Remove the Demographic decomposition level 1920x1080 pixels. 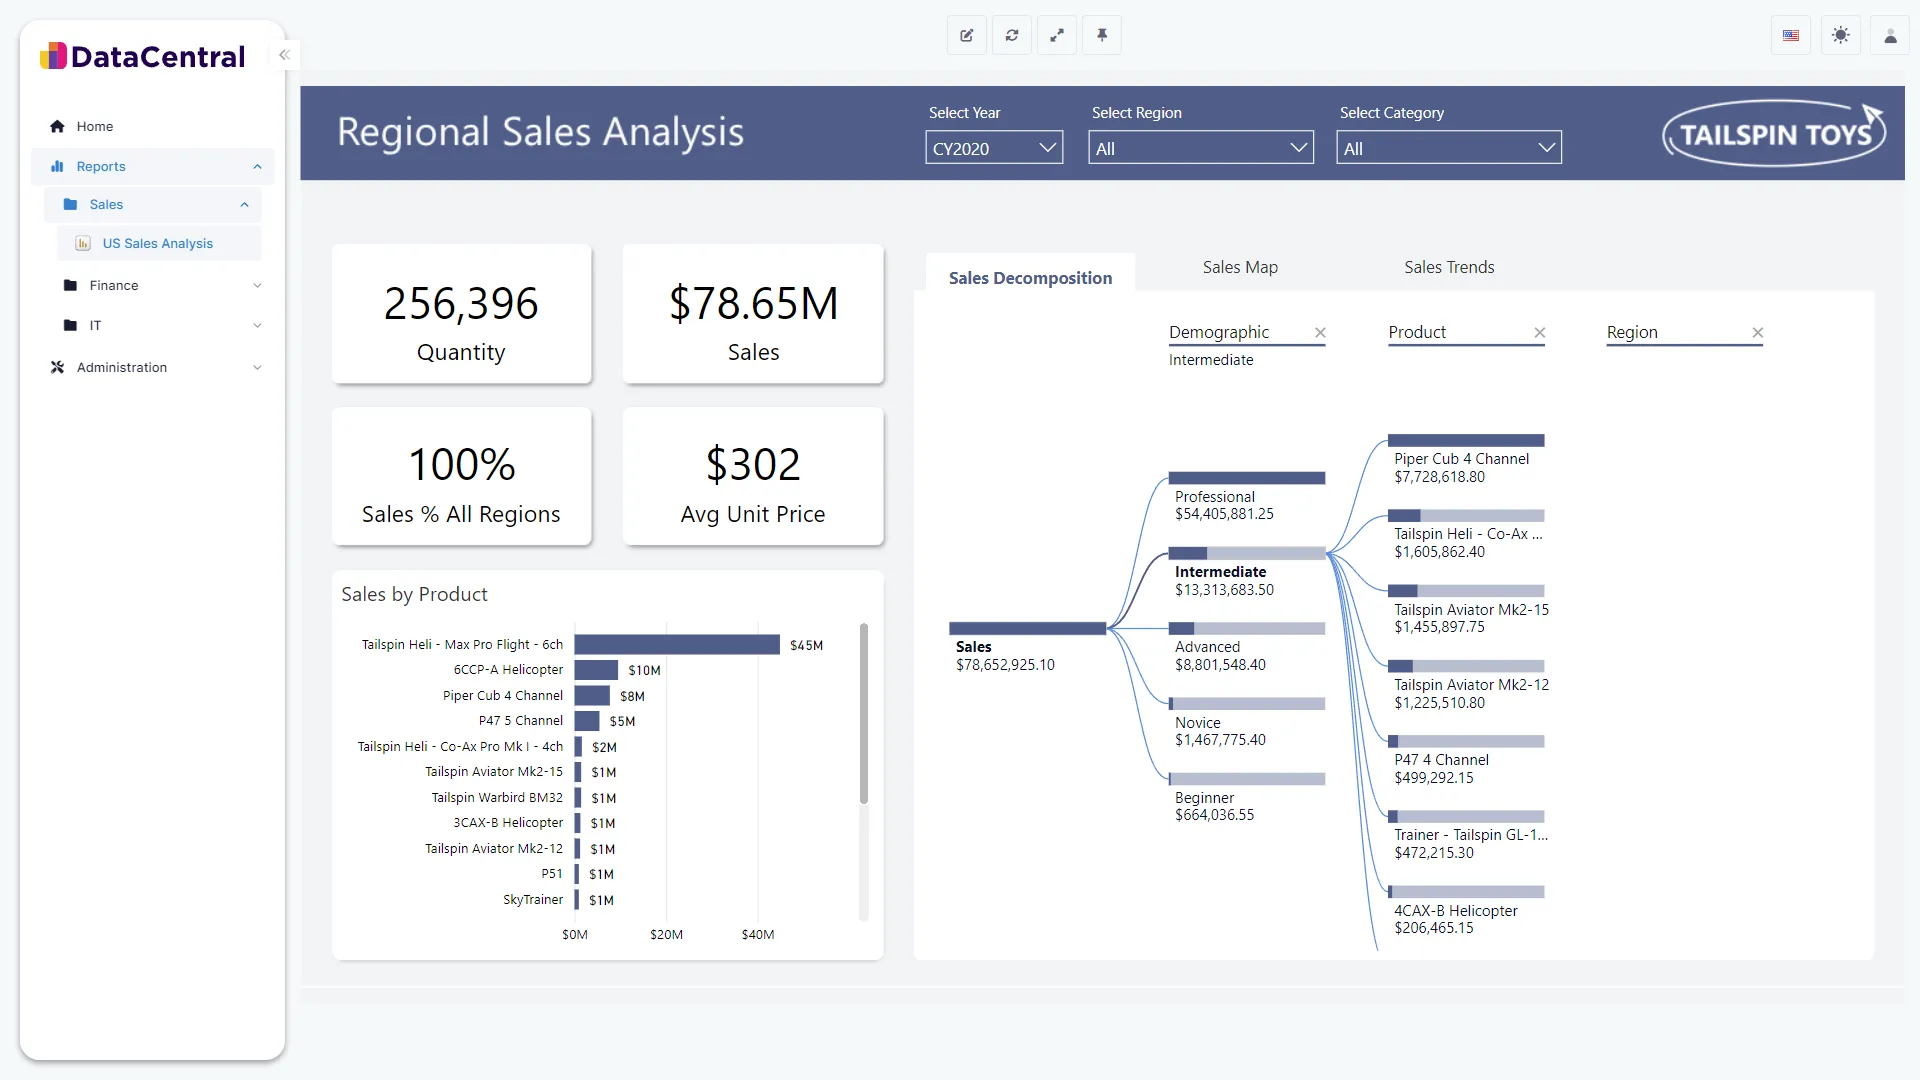pyautogui.click(x=1320, y=332)
